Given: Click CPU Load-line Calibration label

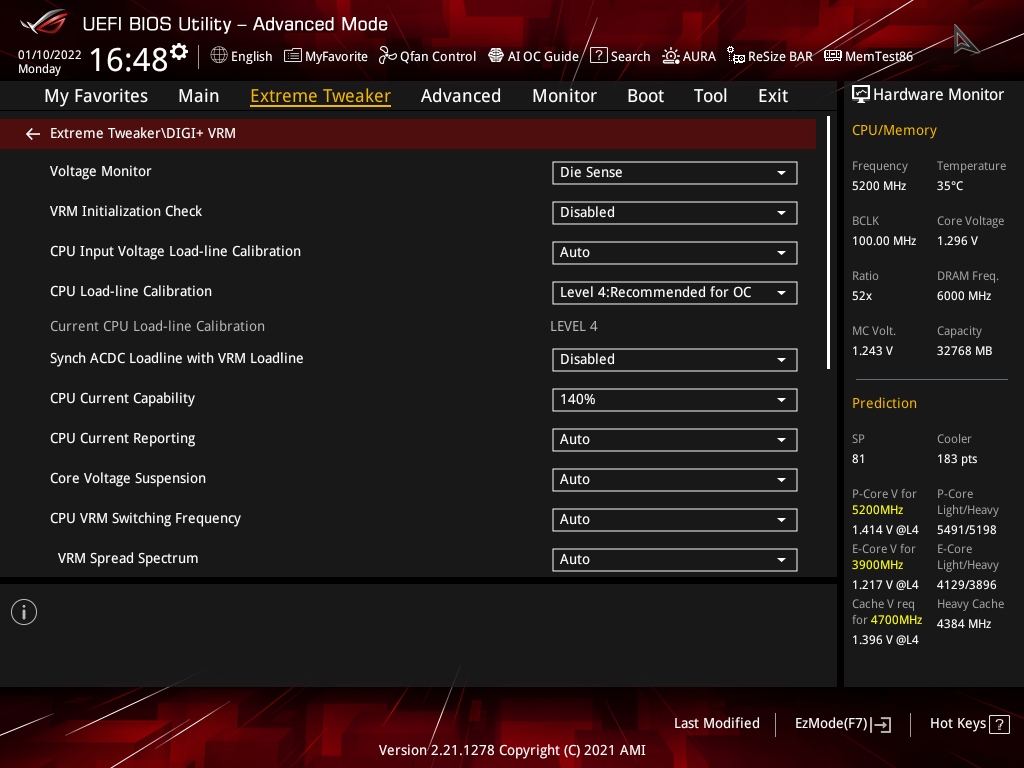Looking at the screenshot, I should 131,291.
